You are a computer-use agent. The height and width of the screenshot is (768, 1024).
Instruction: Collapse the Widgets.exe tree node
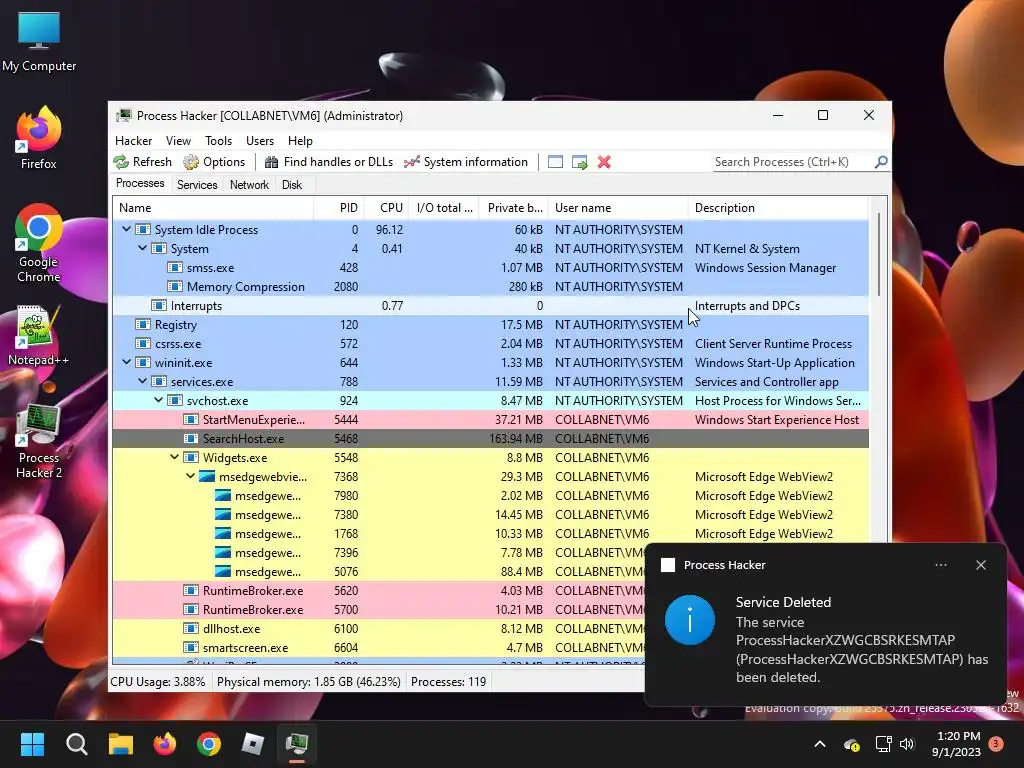(174, 457)
